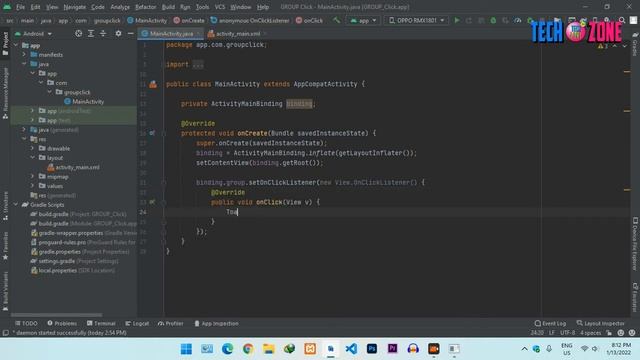Collapse the java folder in tree

pyautogui.click(x=24, y=64)
